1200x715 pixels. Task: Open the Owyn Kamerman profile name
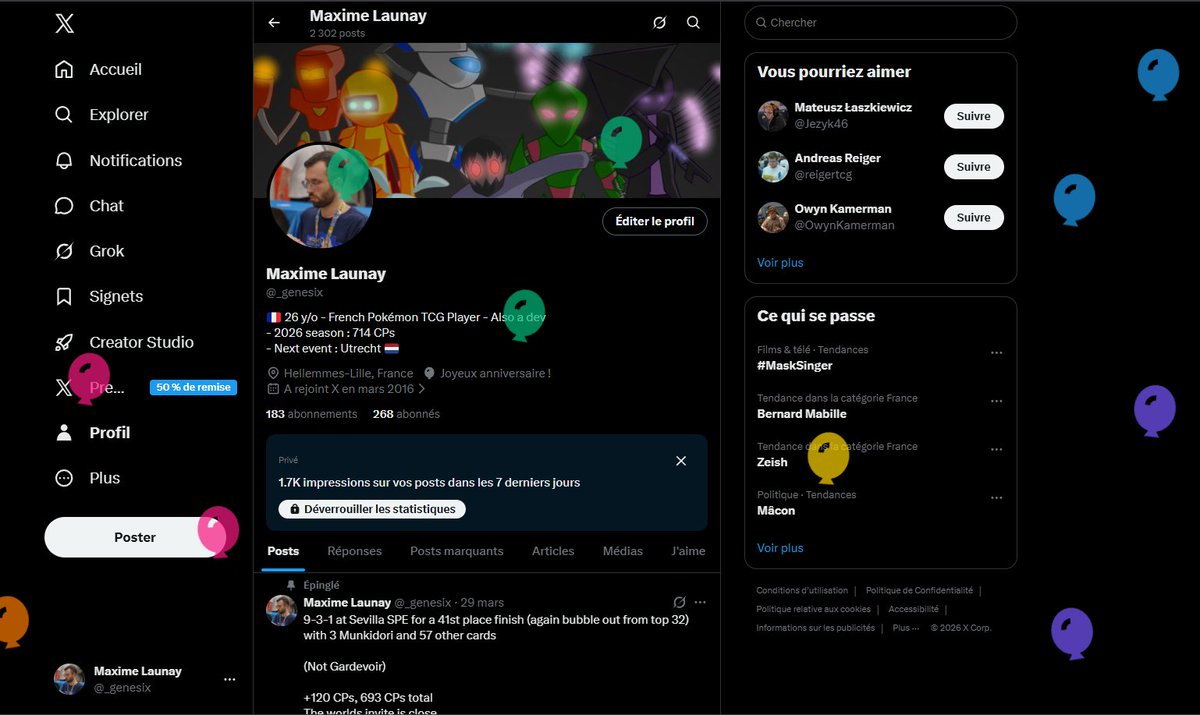coord(843,209)
